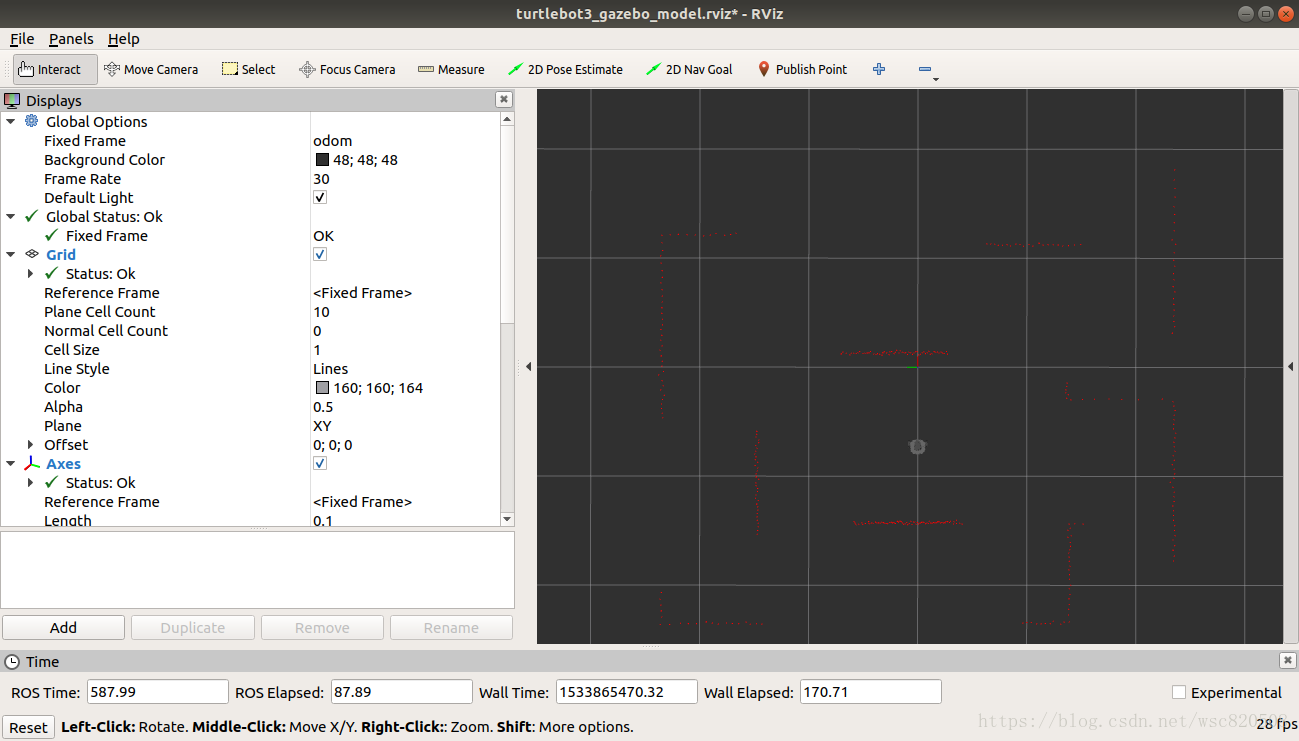Click the Duplicate button
Image resolution: width=1299 pixels, height=741 pixels.
[193, 627]
